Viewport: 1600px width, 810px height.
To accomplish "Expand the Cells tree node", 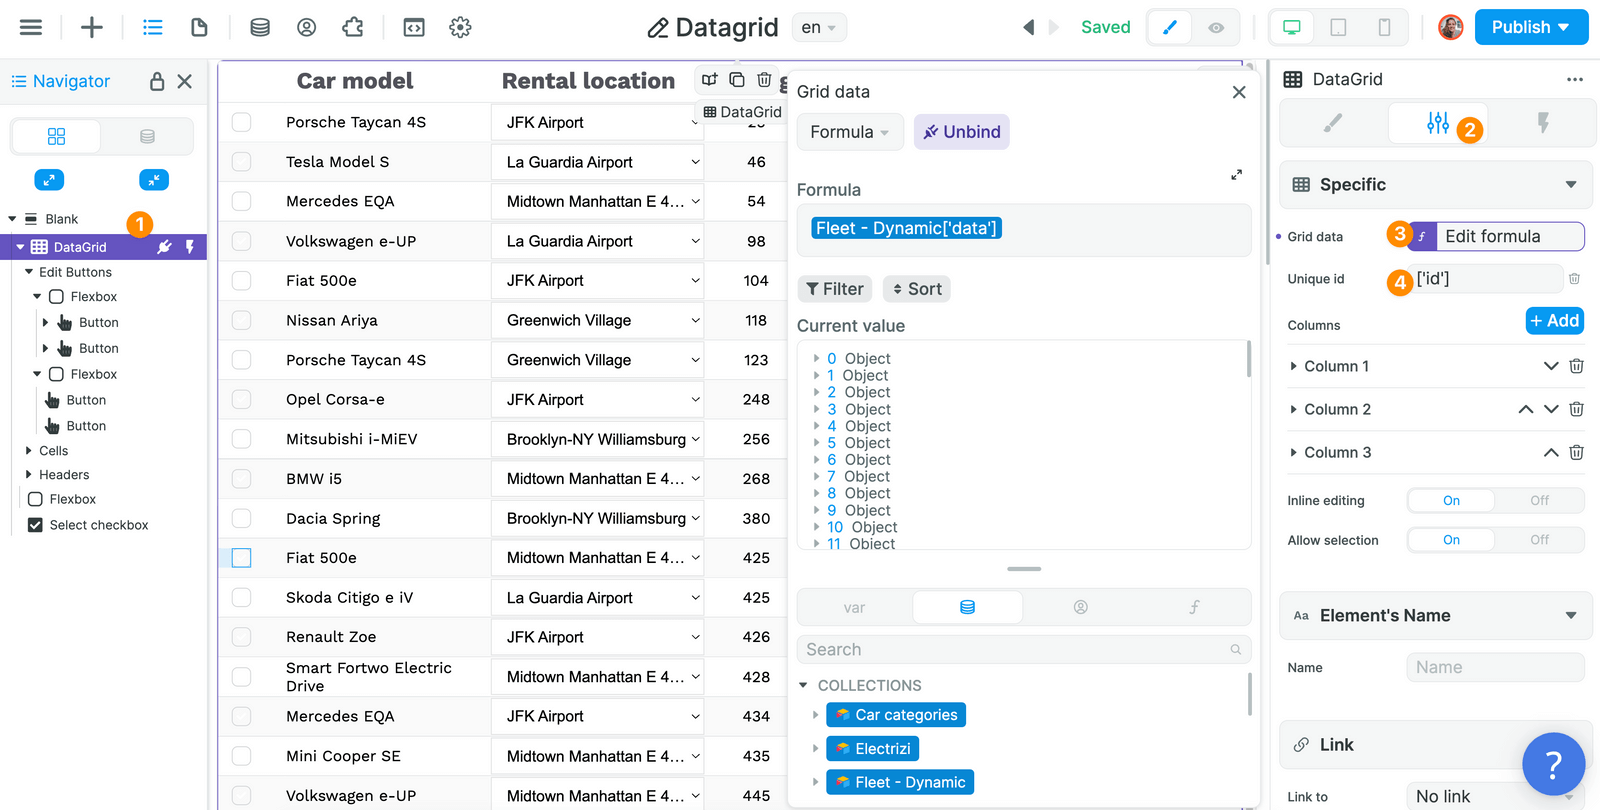I will click(29, 451).
